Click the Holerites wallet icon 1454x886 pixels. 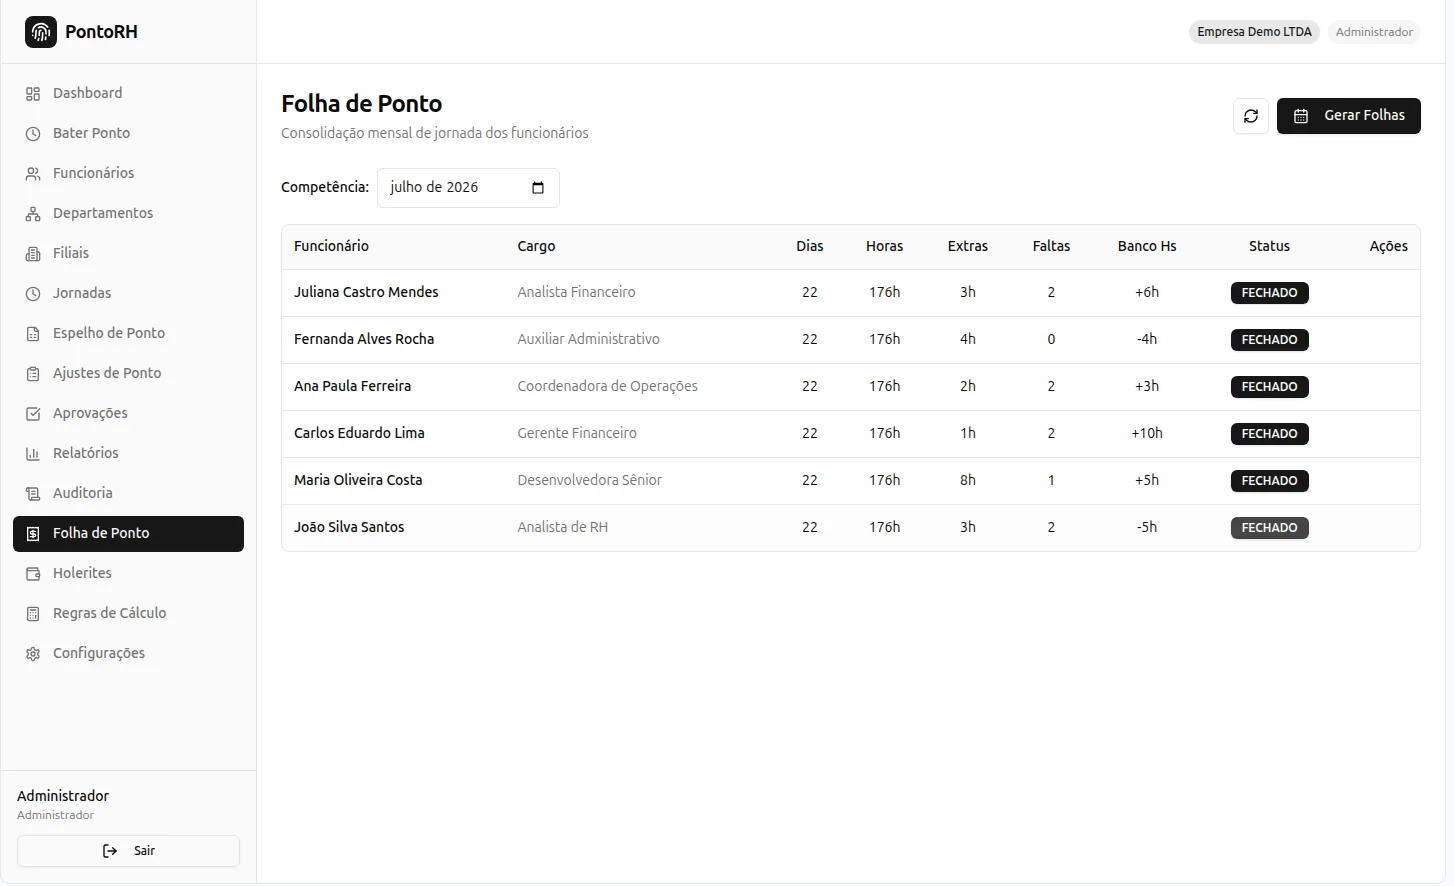(x=33, y=573)
